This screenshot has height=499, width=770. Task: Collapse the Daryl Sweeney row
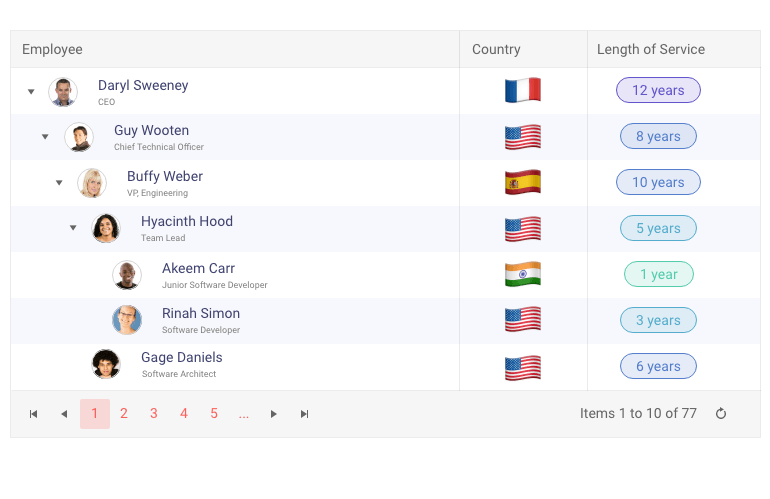pyautogui.click(x=31, y=92)
